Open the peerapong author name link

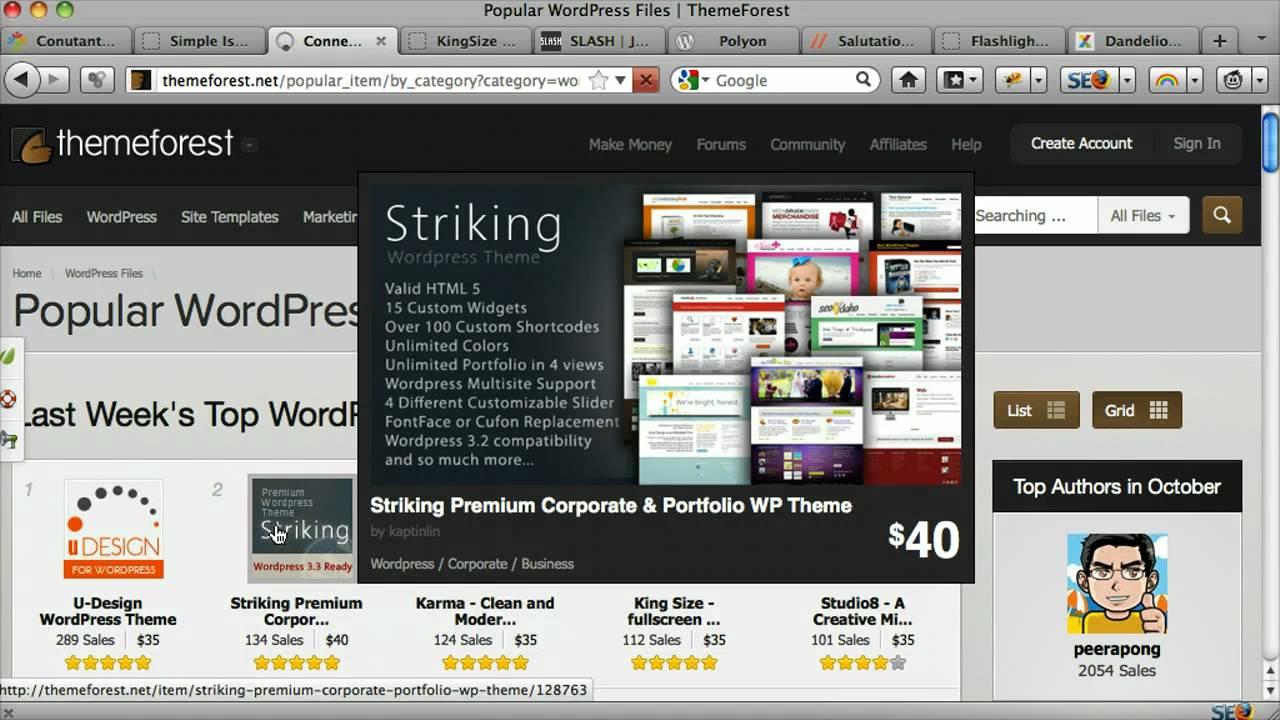(x=1117, y=649)
